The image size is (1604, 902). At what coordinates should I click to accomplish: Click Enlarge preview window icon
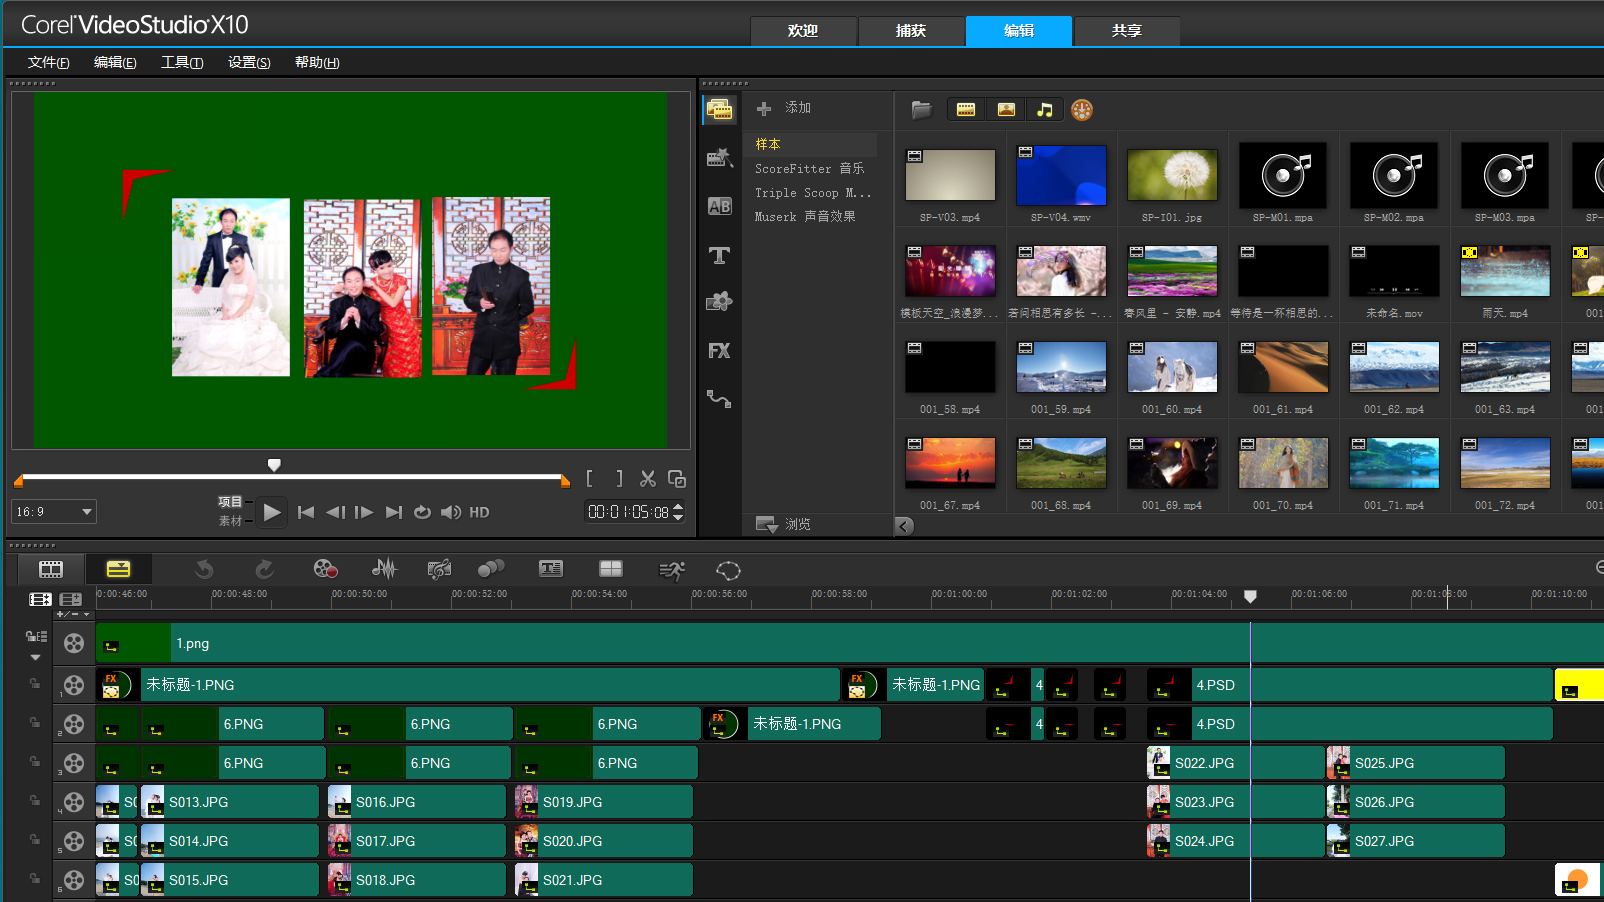[x=677, y=479]
